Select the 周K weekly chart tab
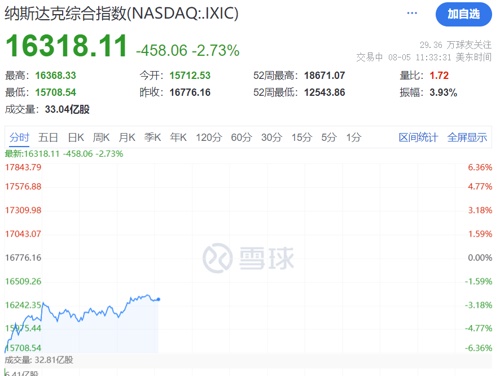This screenshot has height=376, width=500. pos(101,137)
